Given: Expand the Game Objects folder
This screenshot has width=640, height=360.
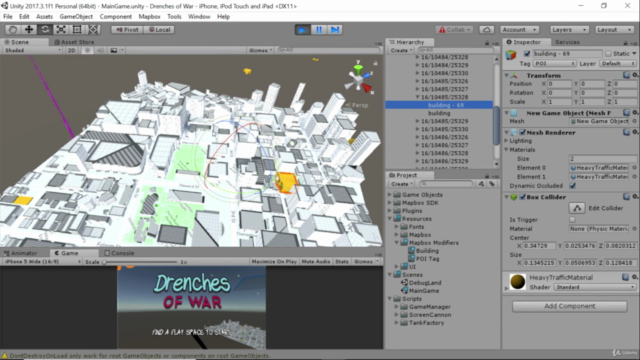Looking at the screenshot, I should coord(390,195).
